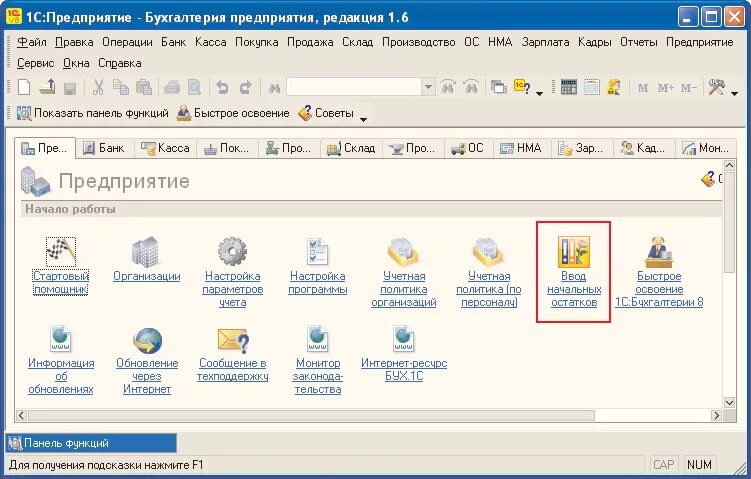Image resolution: width=751 pixels, height=479 pixels.
Task: Click the Сообщение в техподдержку envelope icon
Action: [x=233, y=341]
